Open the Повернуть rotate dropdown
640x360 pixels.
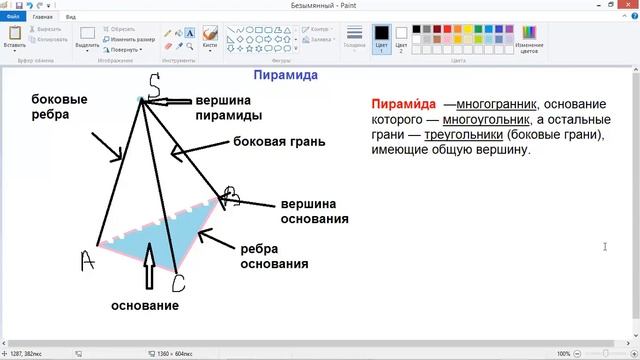(122, 50)
